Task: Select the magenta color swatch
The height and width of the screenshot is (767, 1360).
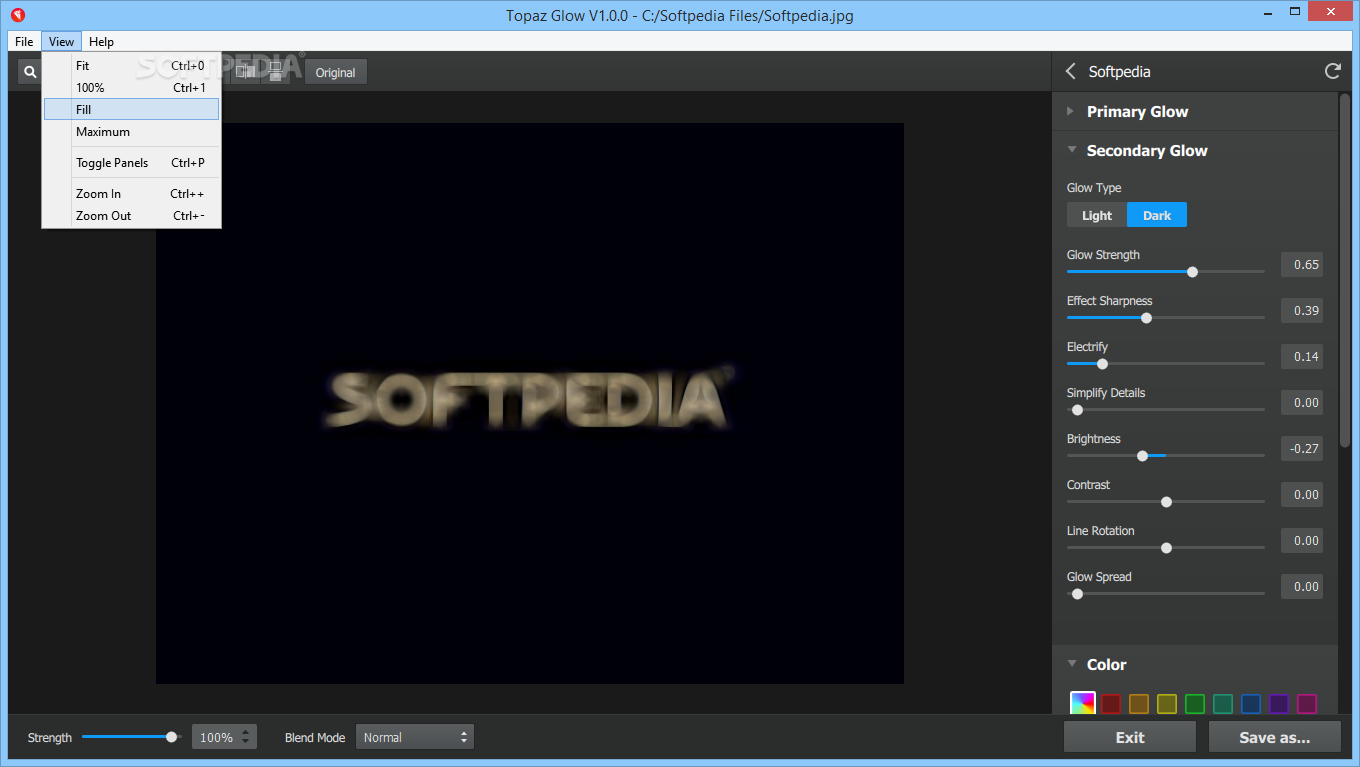Action: [1306, 704]
